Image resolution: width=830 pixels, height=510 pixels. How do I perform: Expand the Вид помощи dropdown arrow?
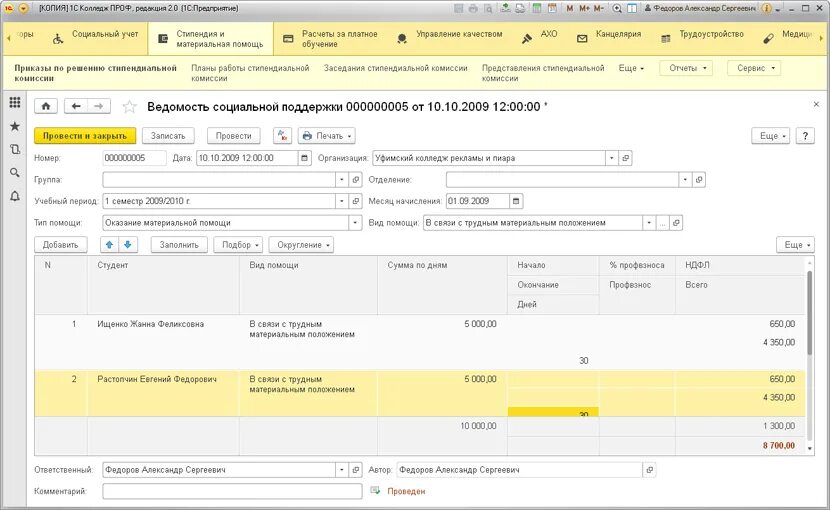[x=649, y=223]
